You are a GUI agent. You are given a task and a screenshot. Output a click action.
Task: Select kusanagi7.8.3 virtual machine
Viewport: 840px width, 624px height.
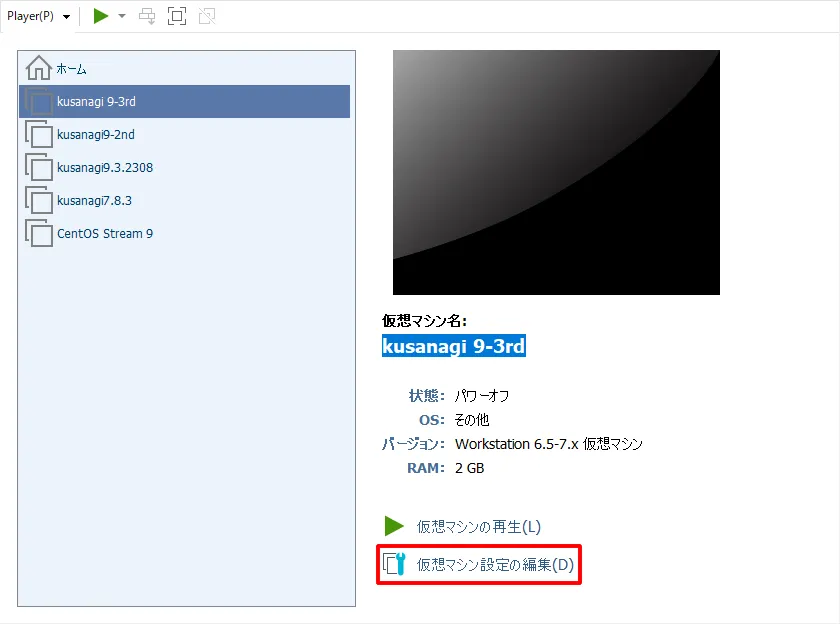coord(184,200)
